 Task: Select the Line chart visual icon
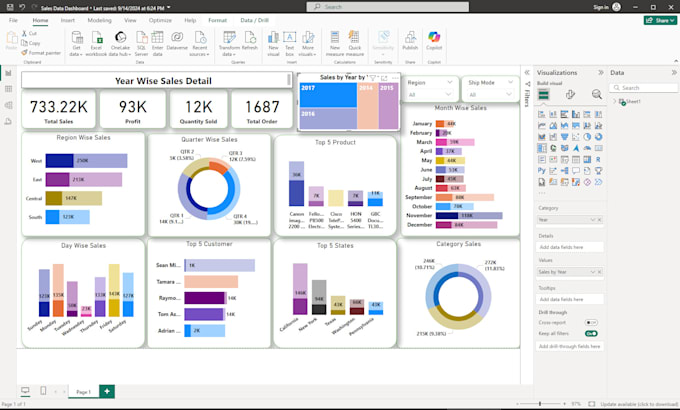point(542,126)
